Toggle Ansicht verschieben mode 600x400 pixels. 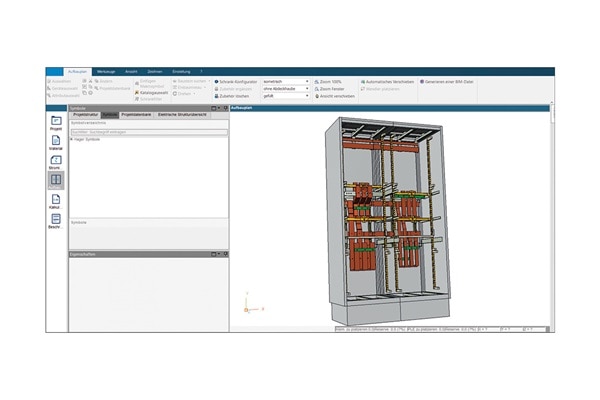click(336, 96)
